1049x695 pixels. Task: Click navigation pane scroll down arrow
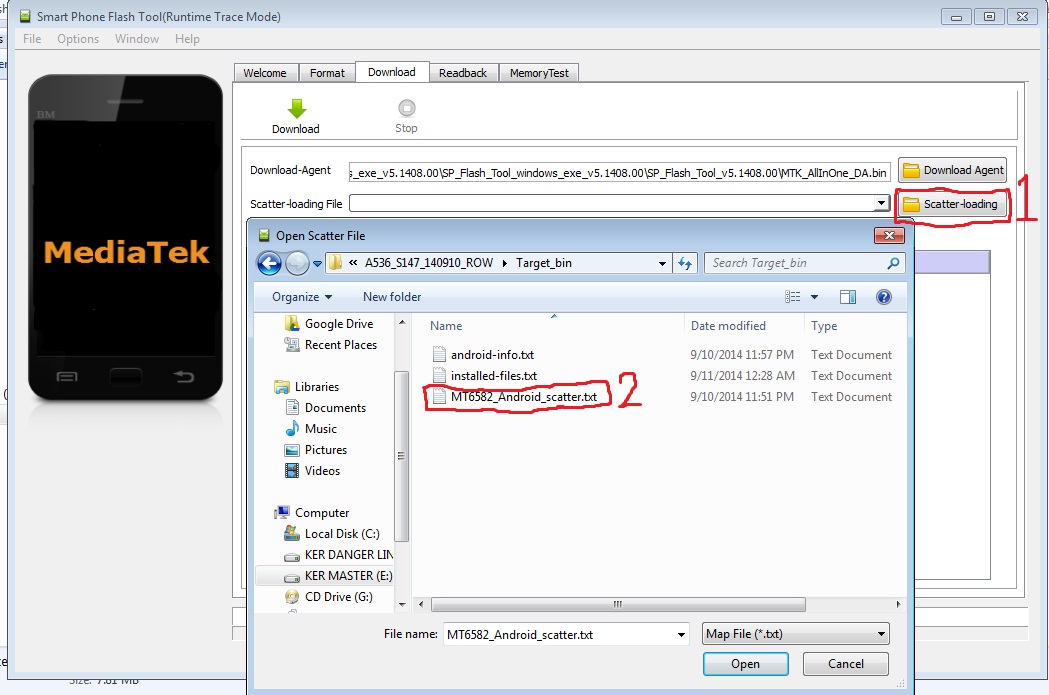(x=402, y=605)
